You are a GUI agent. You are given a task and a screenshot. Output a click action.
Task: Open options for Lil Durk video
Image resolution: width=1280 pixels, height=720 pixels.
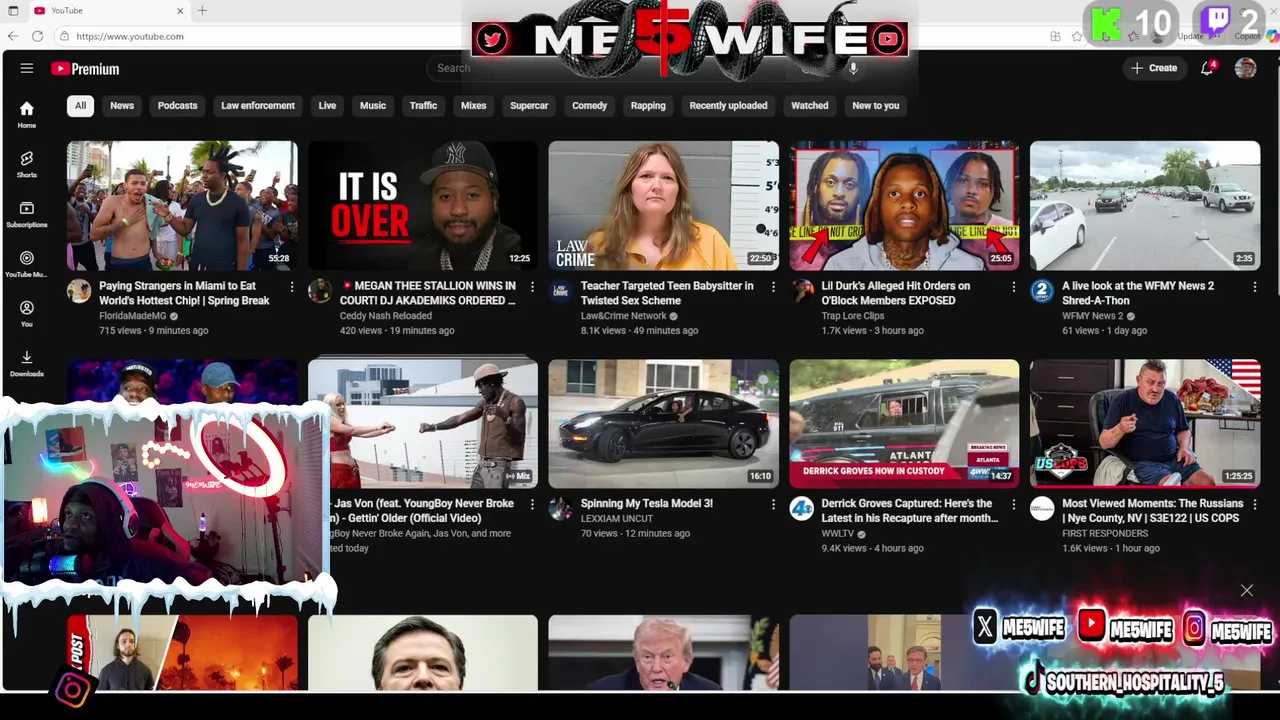1013,287
